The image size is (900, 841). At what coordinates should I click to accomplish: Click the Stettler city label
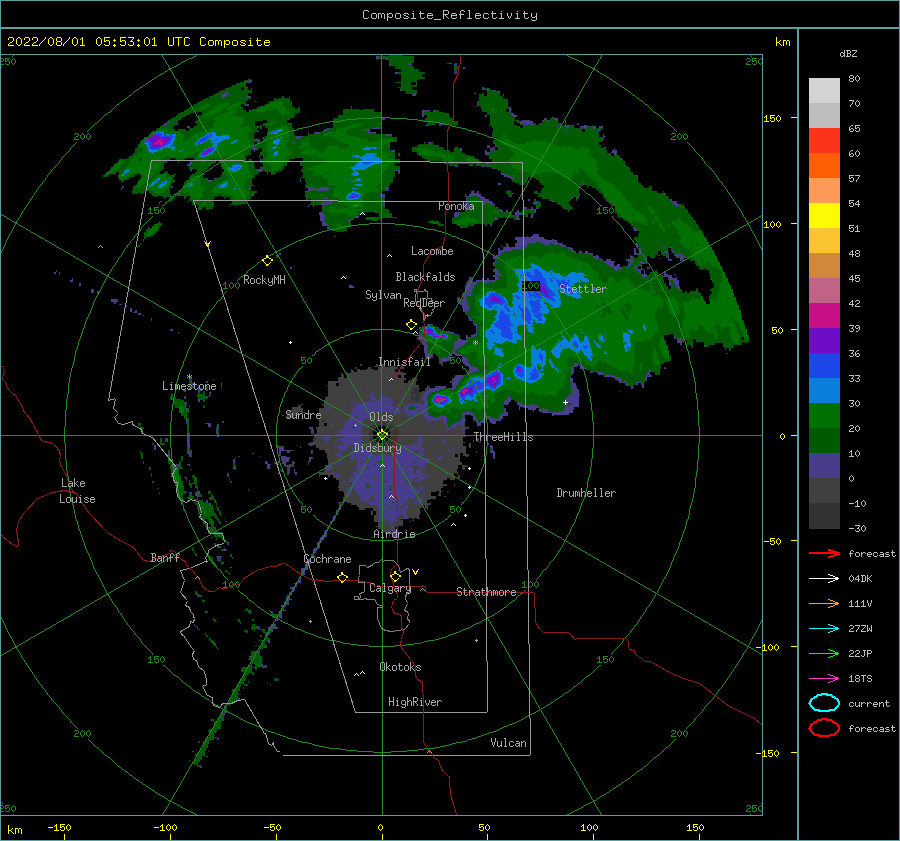(x=583, y=289)
